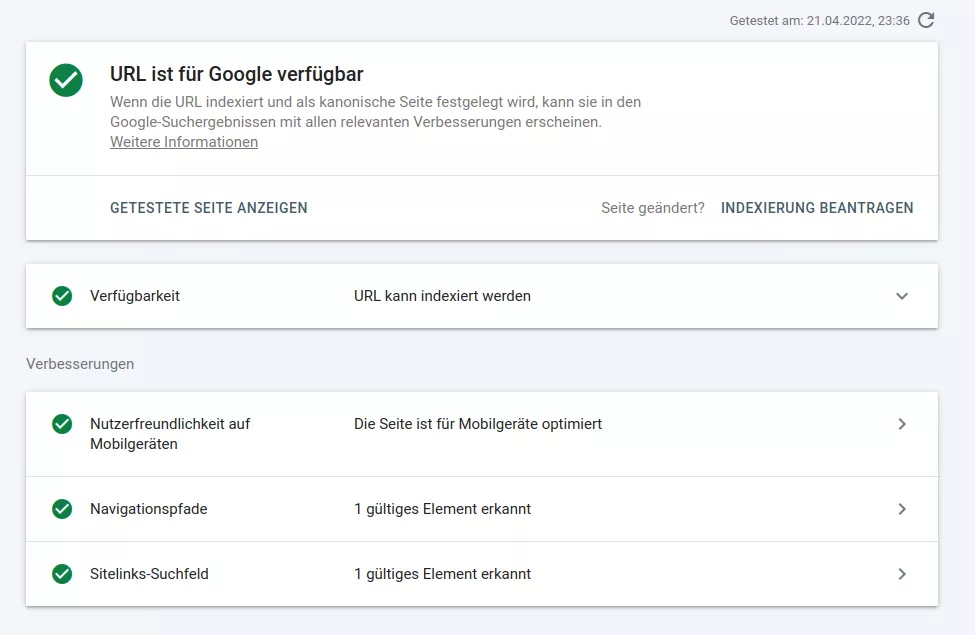The image size is (975, 635).
Task: Click the Sitelinks-Suchfeld row label
Action: (149, 573)
